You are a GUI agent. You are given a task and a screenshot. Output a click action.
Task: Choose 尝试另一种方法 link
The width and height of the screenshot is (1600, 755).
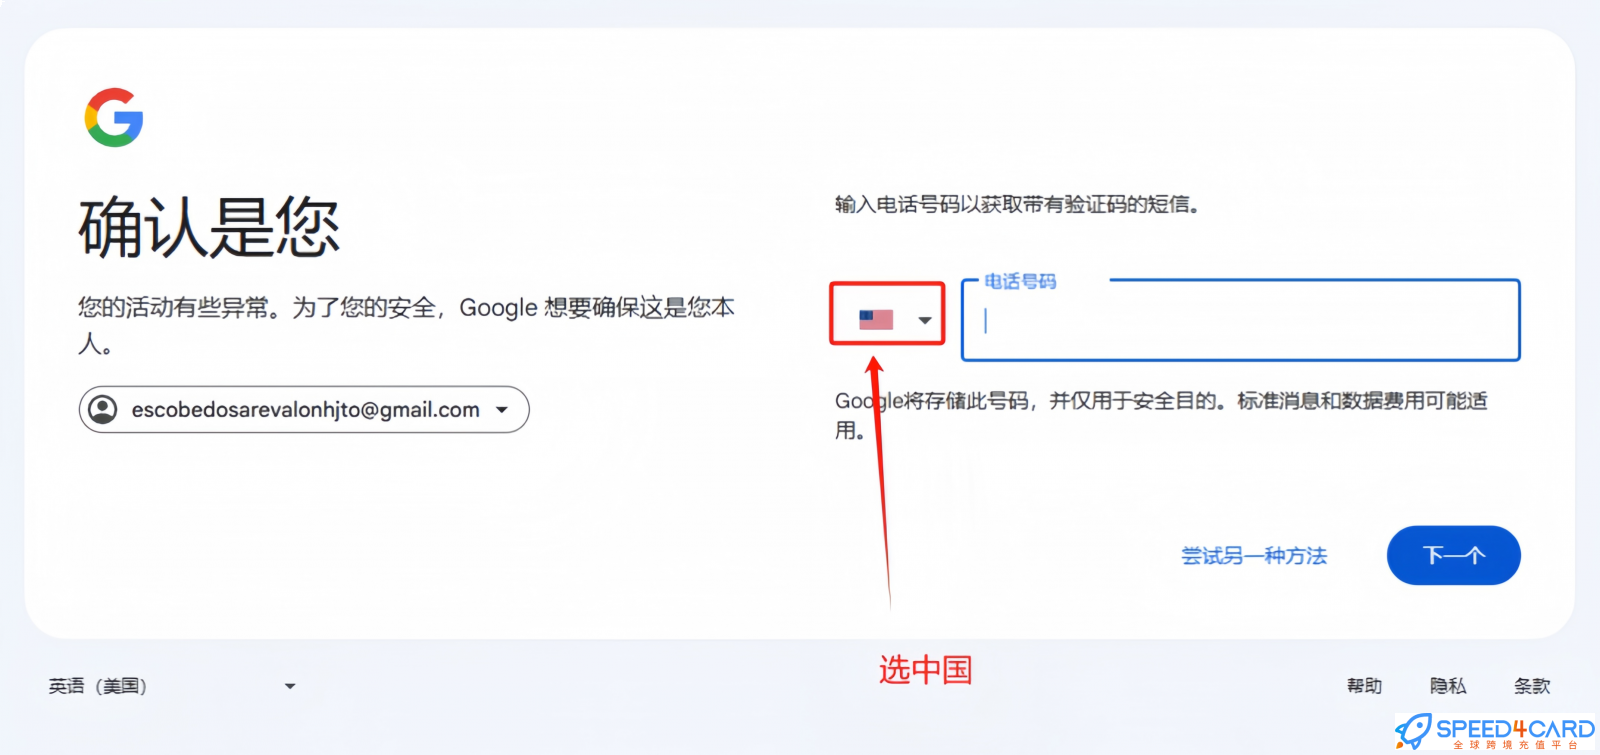coord(1254,556)
